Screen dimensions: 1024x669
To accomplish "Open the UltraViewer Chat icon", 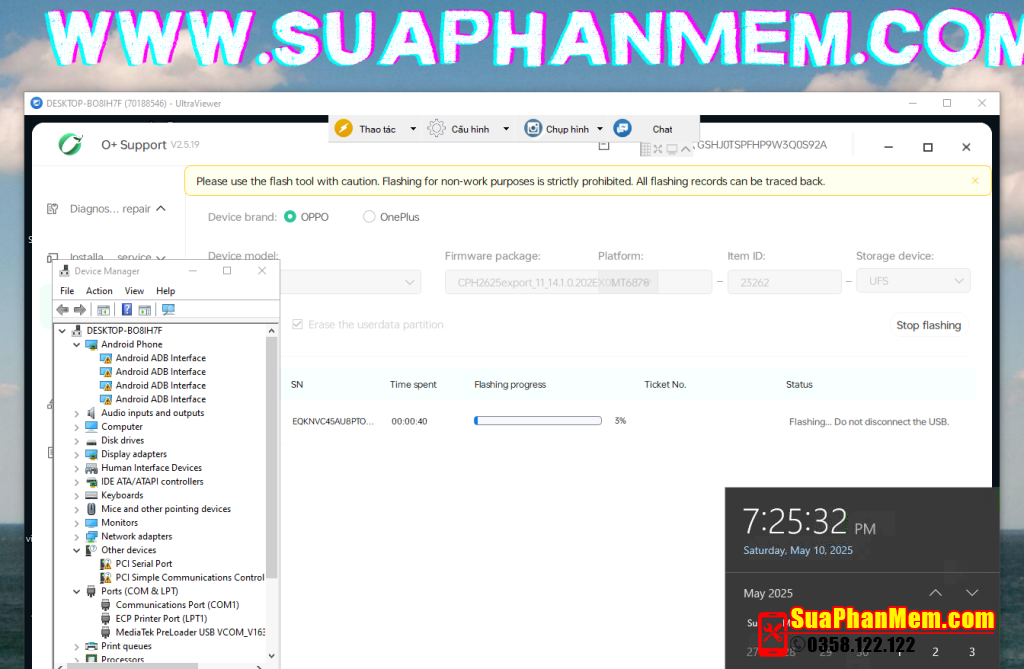I will coord(623,129).
